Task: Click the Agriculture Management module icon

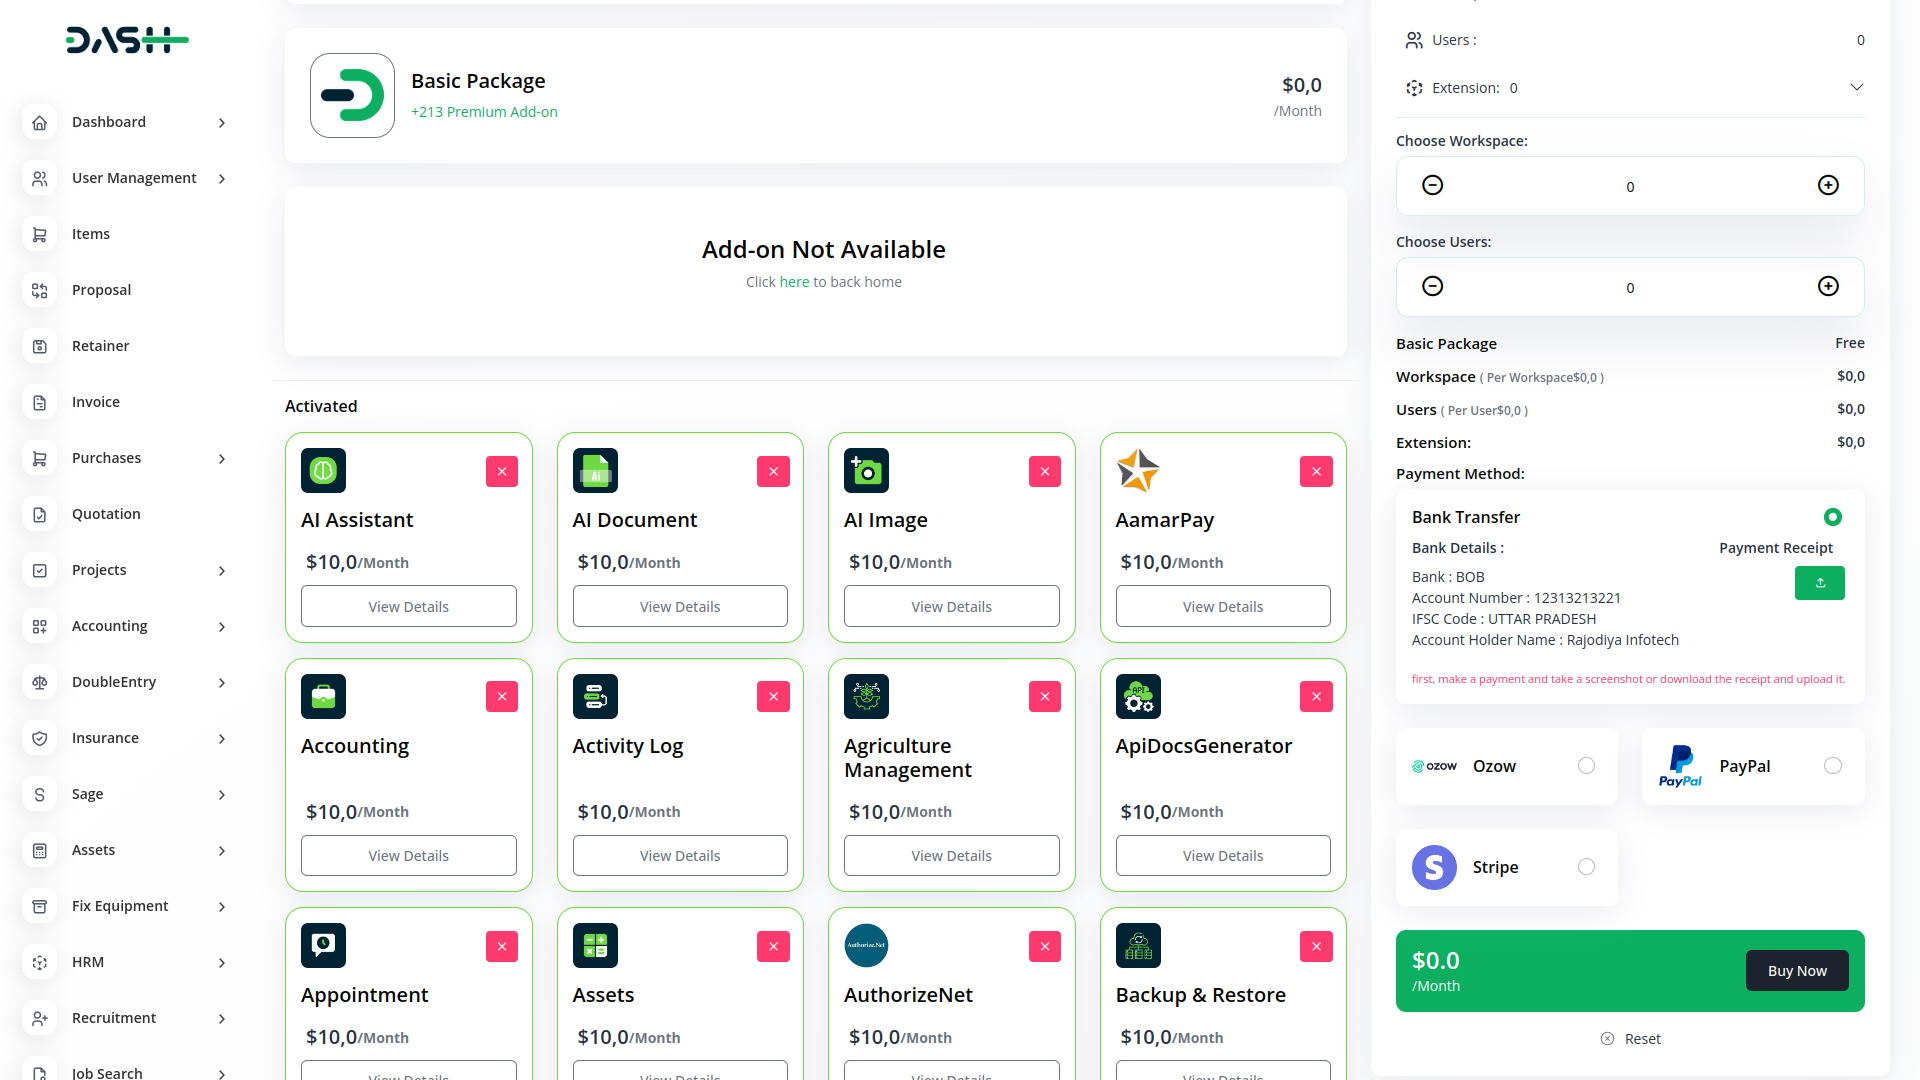Action: pyautogui.click(x=866, y=697)
